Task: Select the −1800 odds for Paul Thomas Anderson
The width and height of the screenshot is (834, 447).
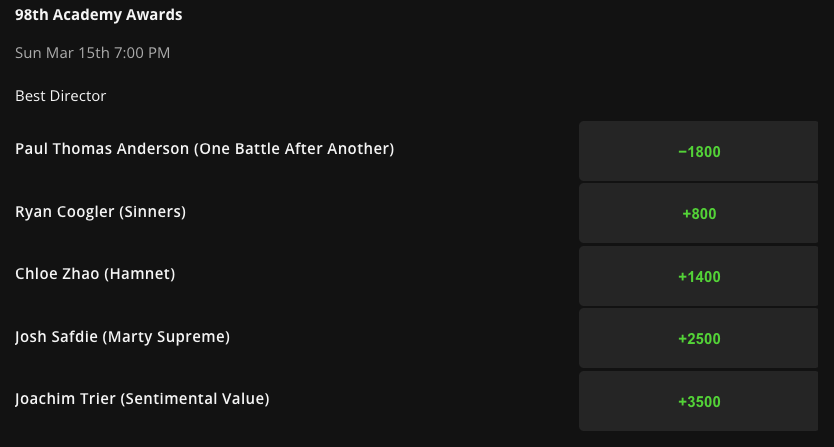Action: (x=698, y=151)
